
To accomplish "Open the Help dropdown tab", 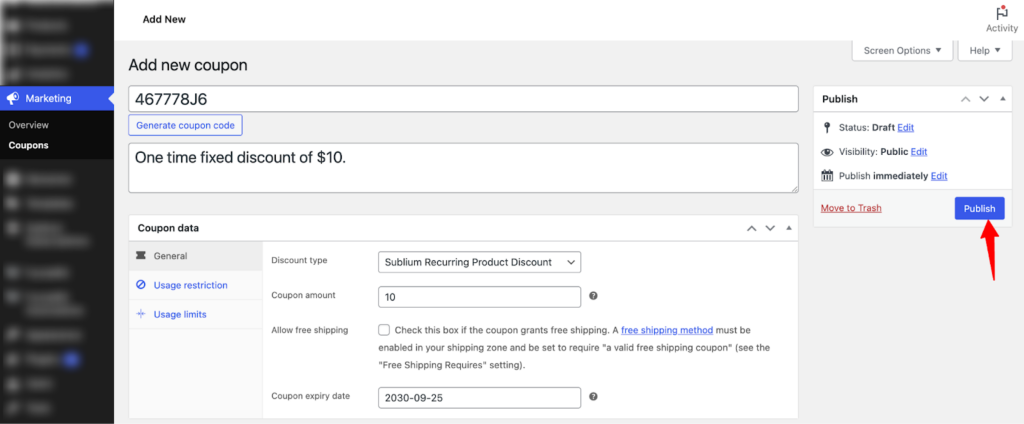I will coord(984,51).
